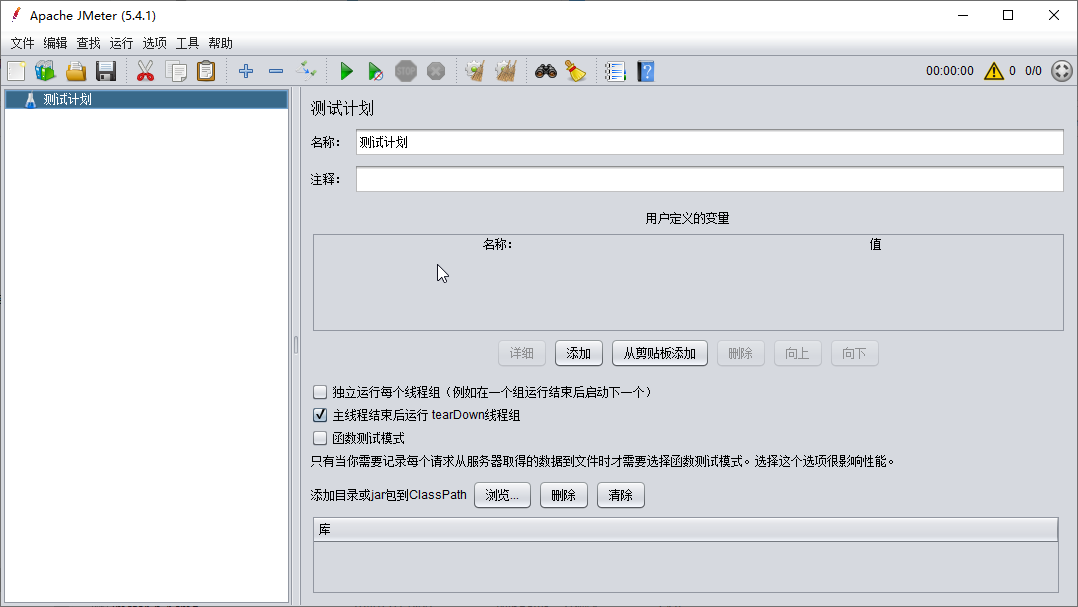Viewport: 1078px width, 607px height.
Task: Click the thread status circle icon
Action: (1062, 71)
